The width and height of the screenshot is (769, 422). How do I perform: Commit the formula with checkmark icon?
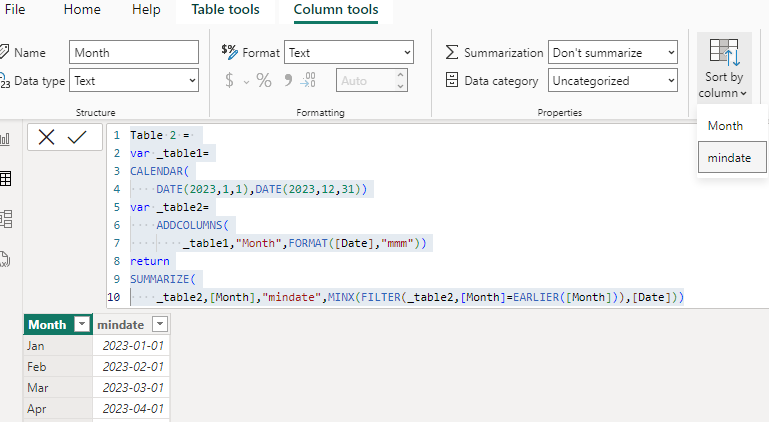[77, 137]
